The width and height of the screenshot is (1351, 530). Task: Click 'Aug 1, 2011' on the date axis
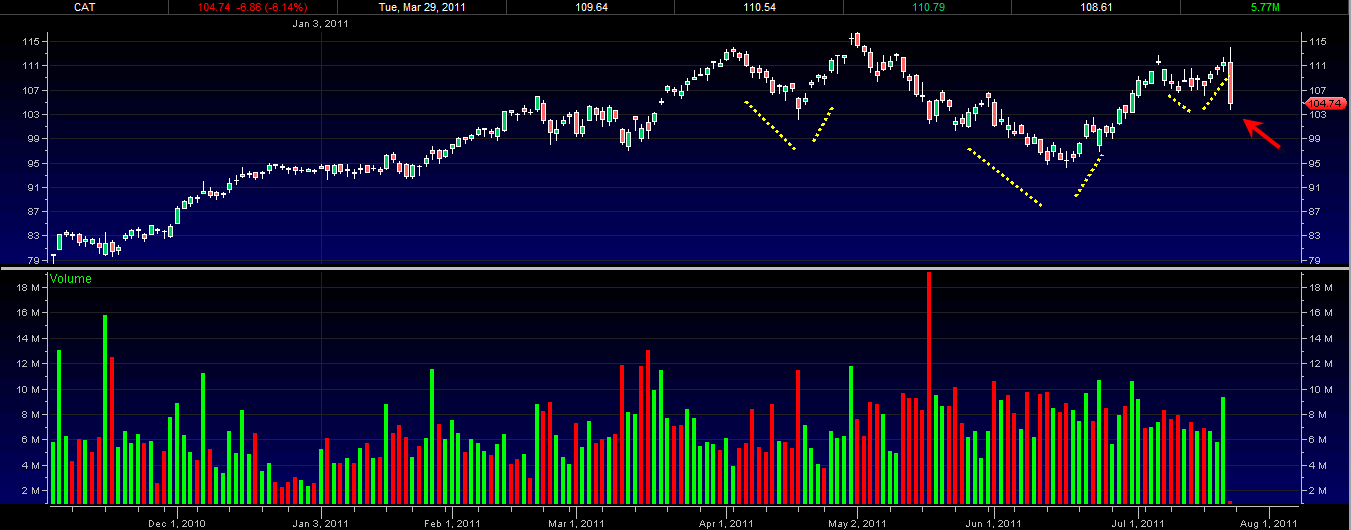(x=1269, y=522)
